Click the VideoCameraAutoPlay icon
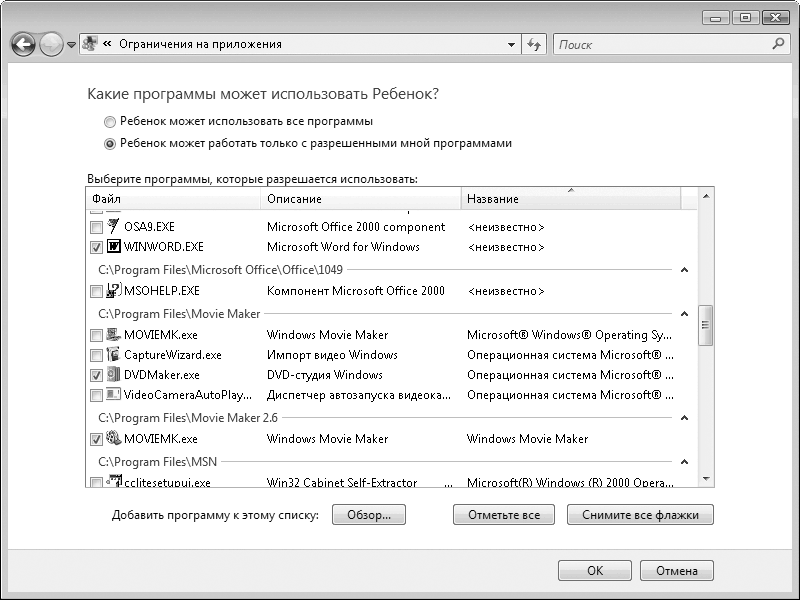This screenshot has width=800, height=600. pyautogui.click(x=113, y=394)
